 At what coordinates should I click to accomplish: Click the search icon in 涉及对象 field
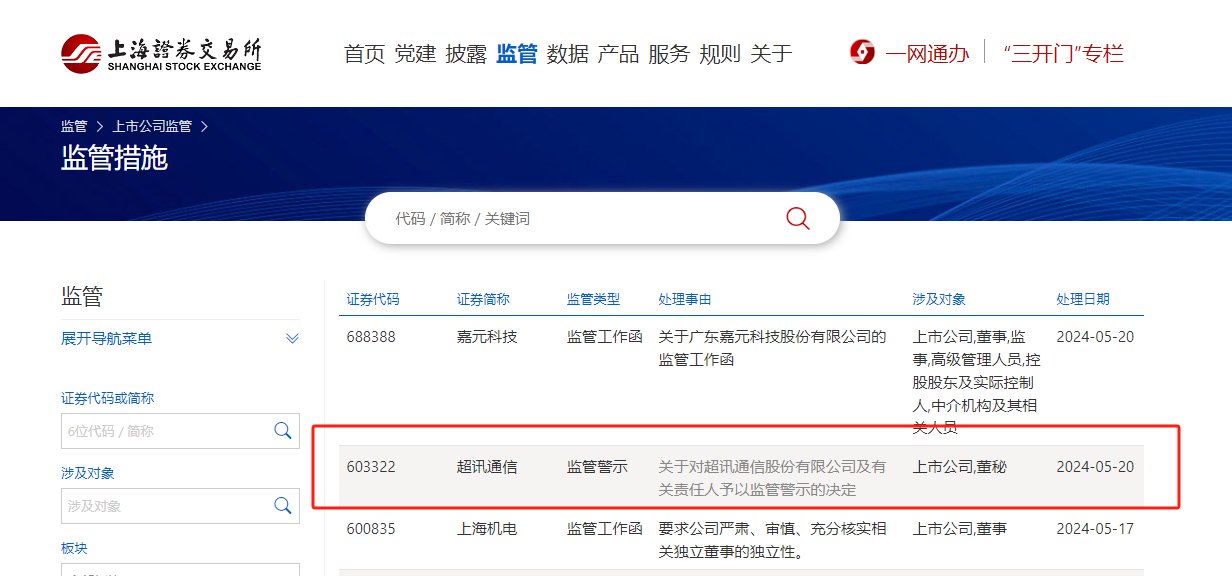(x=283, y=506)
